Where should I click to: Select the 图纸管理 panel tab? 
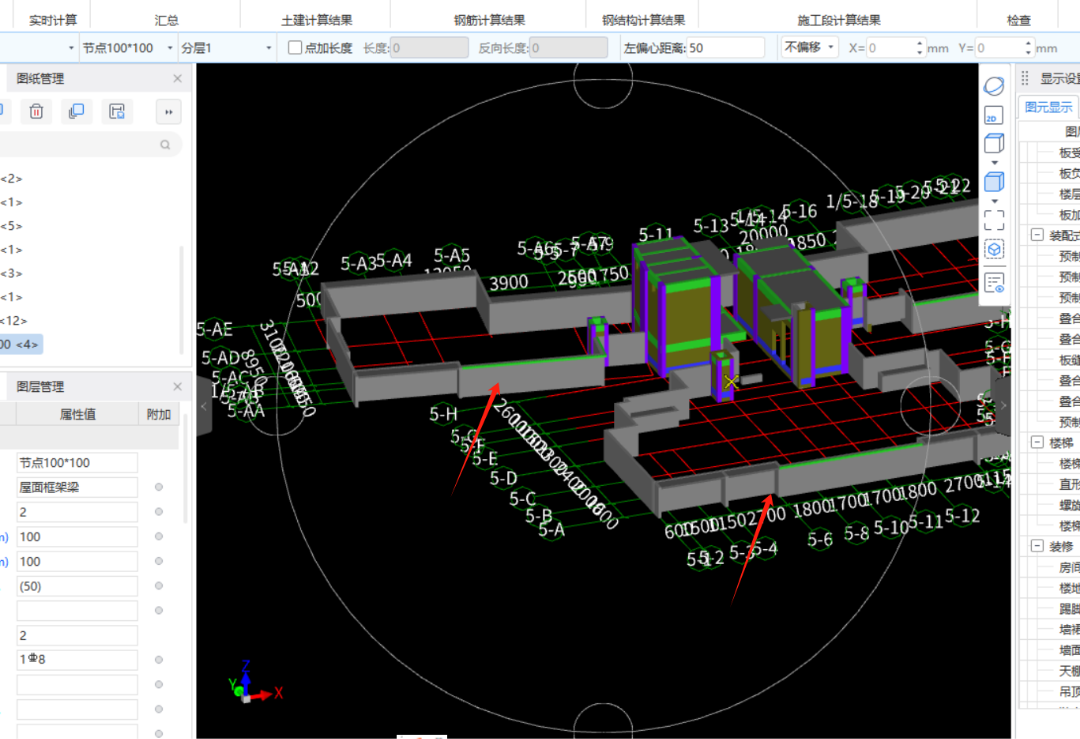click(x=41, y=79)
